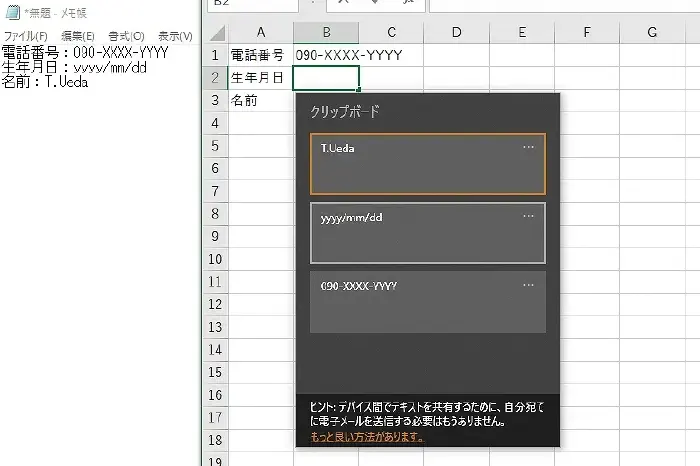Image resolution: width=700 pixels, height=466 pixels.
Task: Open the もっと良い方法があります link
Action: click(x=367, y=437)
